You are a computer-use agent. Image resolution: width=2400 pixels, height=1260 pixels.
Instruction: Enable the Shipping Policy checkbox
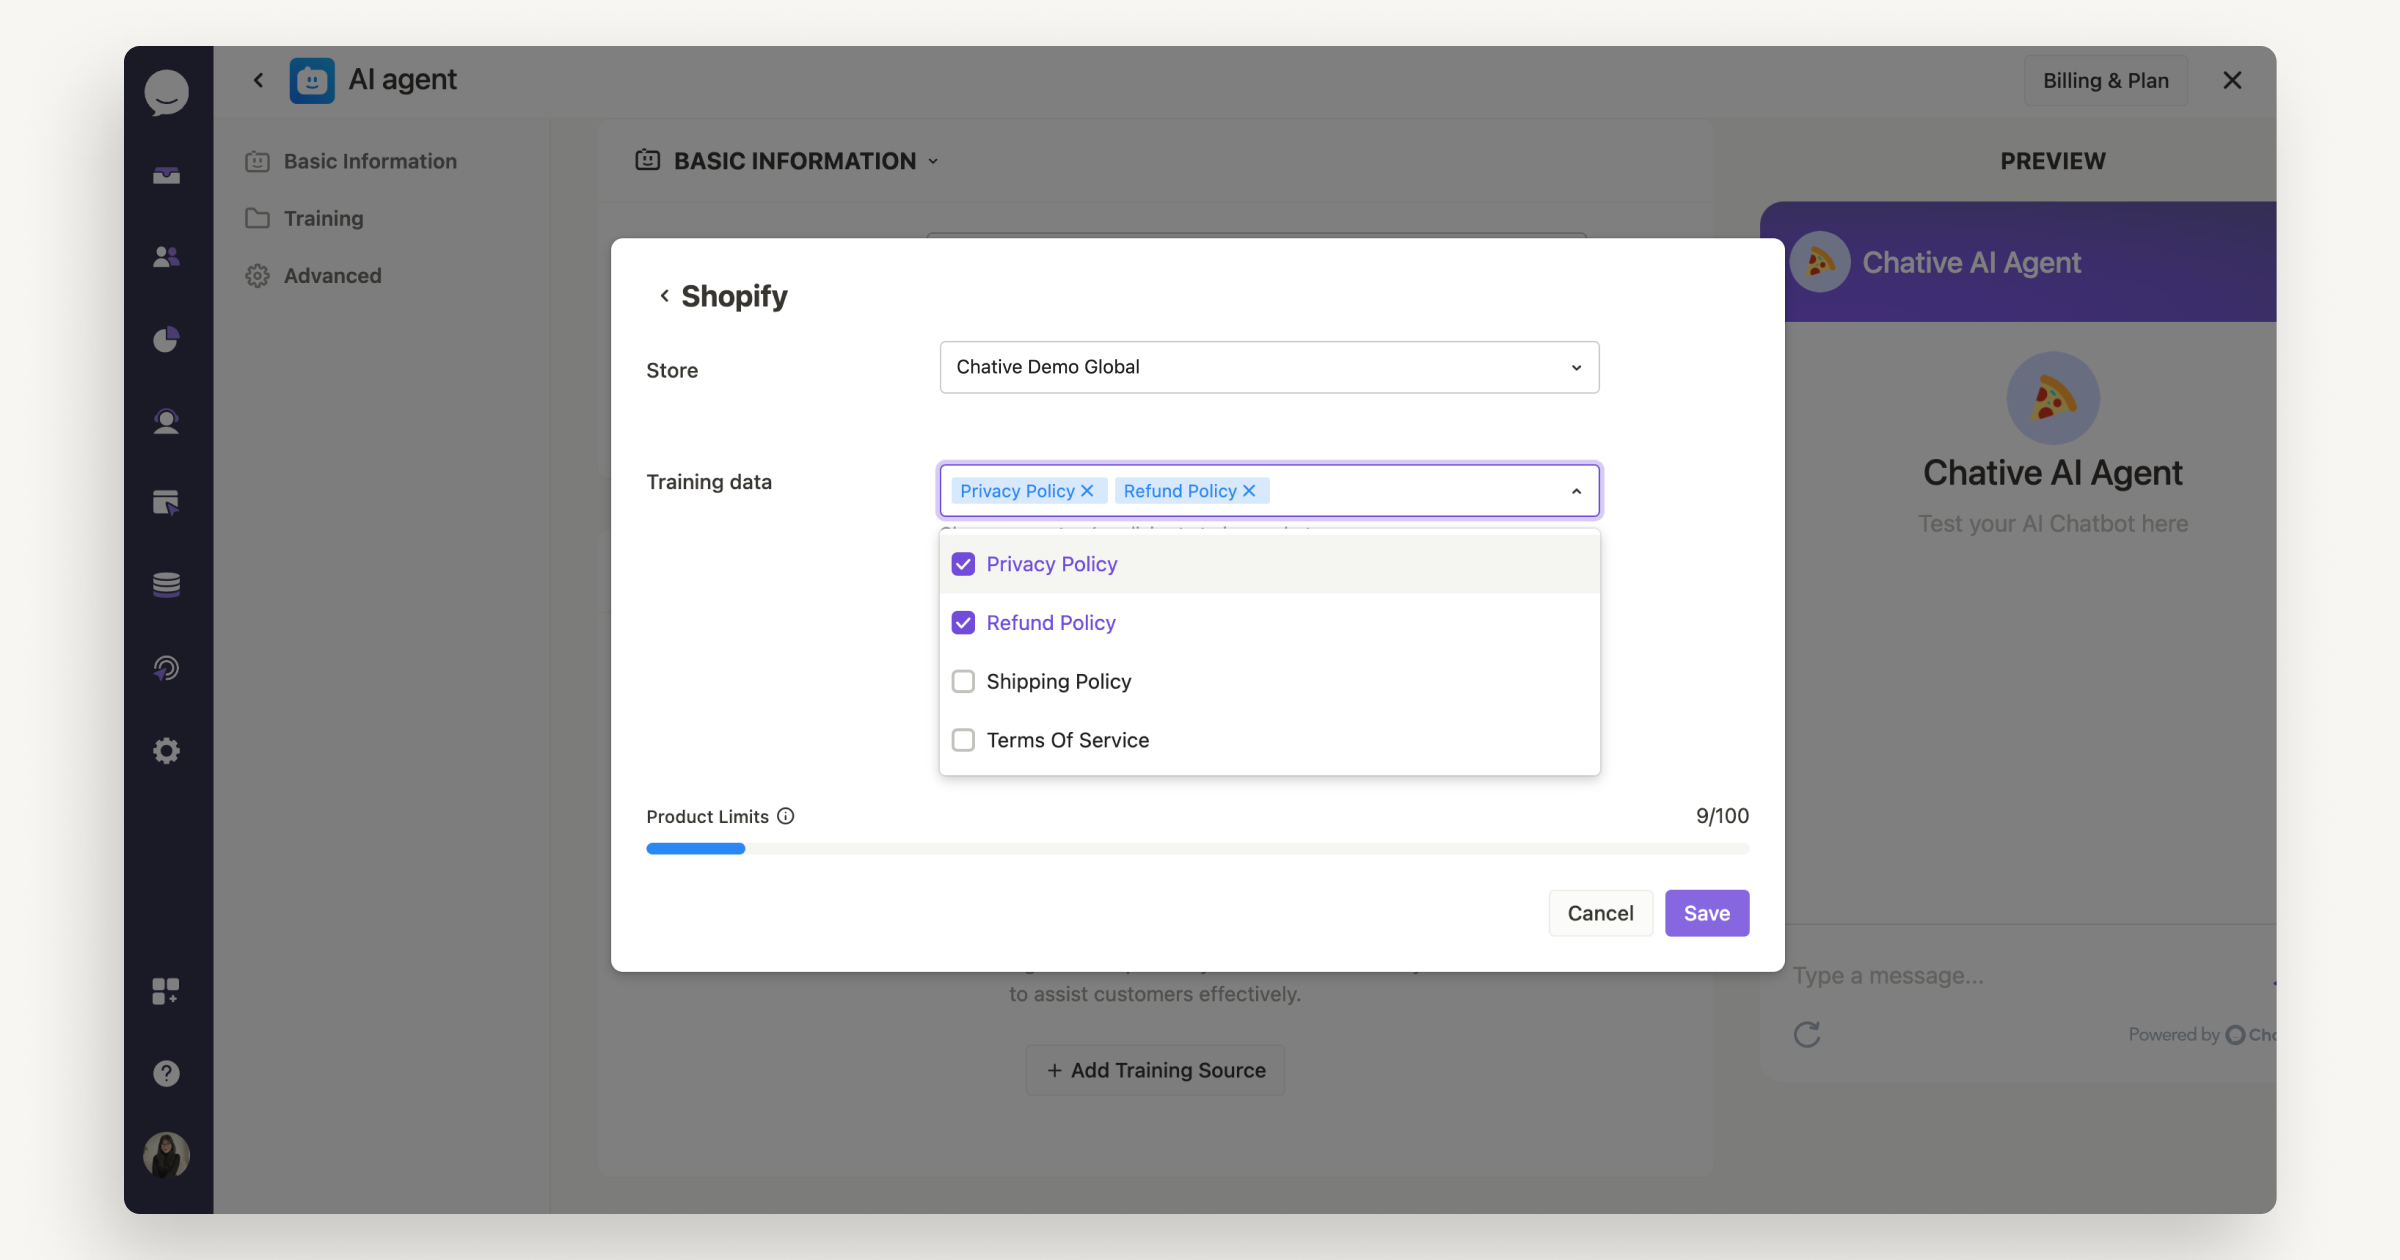pyautogui.click(x=962, y=681)
